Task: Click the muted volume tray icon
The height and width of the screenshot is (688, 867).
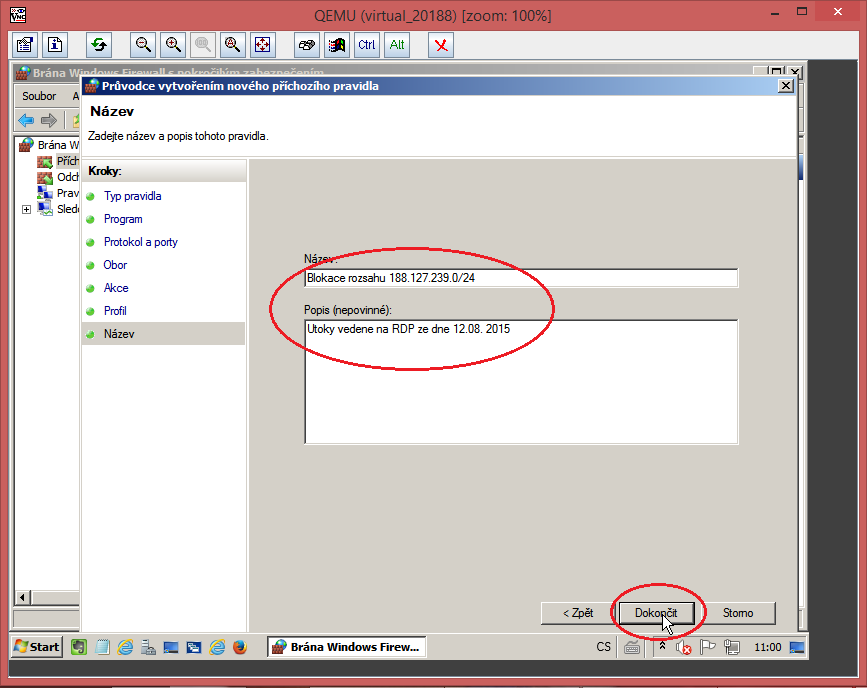Action: pyautogui.click(x=683, y=647)
